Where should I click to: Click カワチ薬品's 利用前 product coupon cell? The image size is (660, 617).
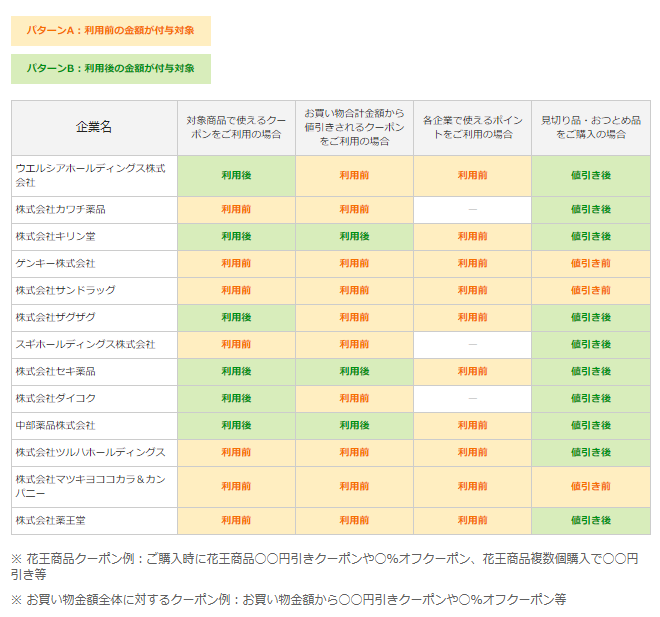237,210
